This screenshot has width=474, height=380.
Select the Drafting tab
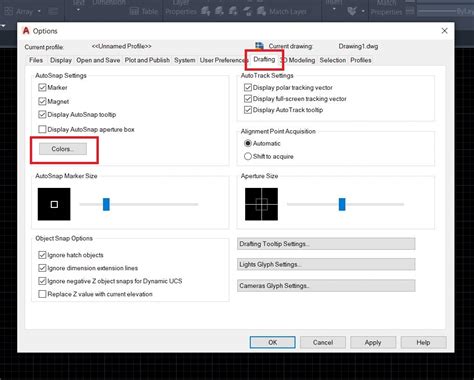[x=264, y=59]
